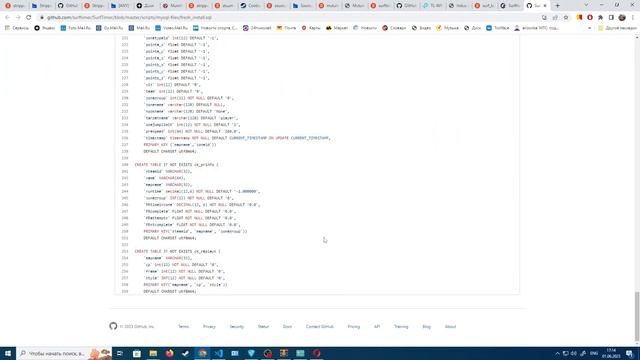Switch to the Диск tab
The height and width of the screenshot is (360, 640).
click(146, 6)
